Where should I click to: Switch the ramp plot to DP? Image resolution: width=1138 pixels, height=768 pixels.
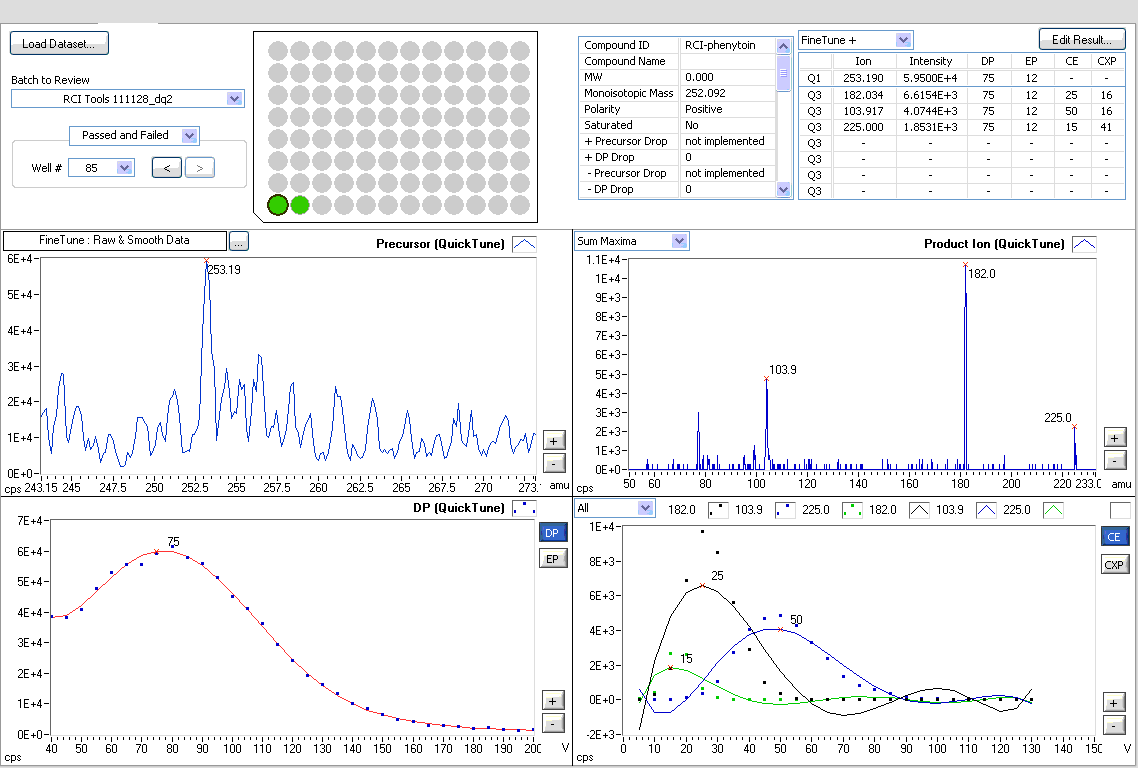coord(552,533)
